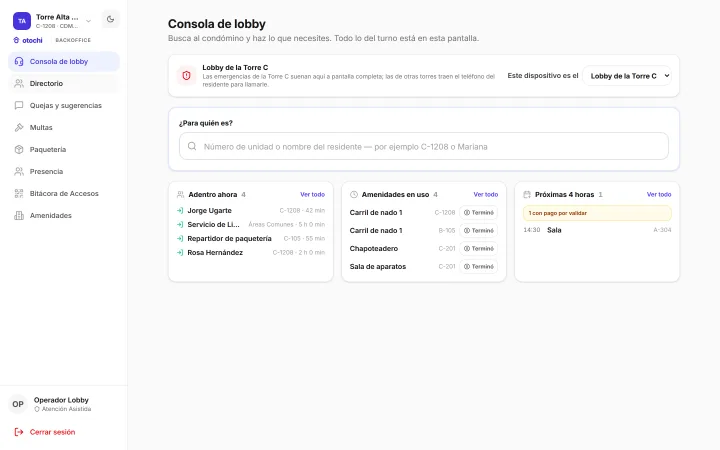The image size is (720, 450).
Task: Open Multas section
Action: tap(64, 128)
